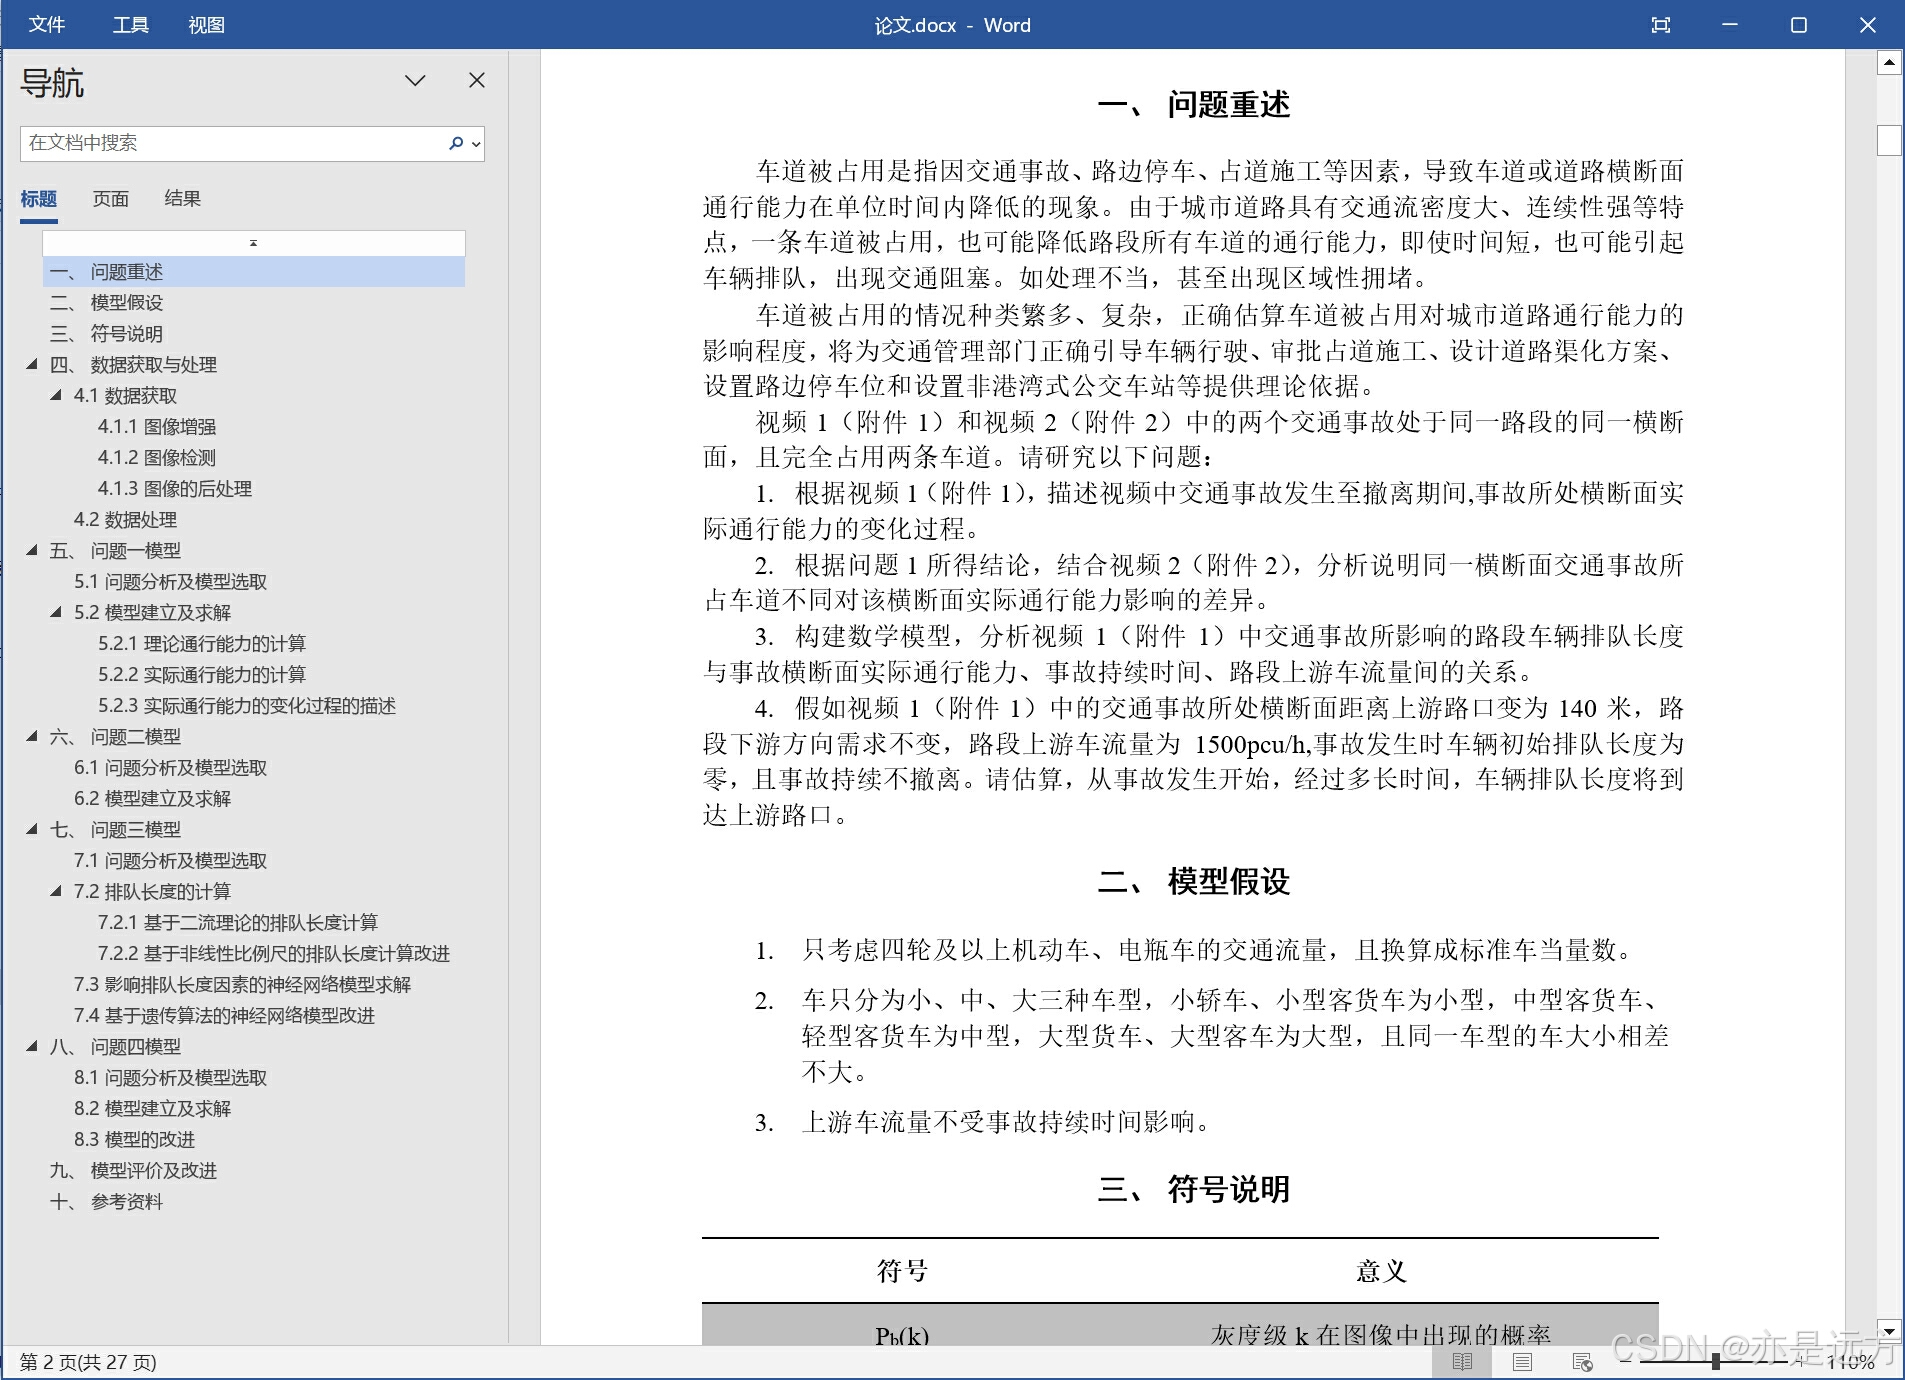Switch to web layout view icon
The height and width of the screenshot is (1380, 1905).
point(1582,1362)
